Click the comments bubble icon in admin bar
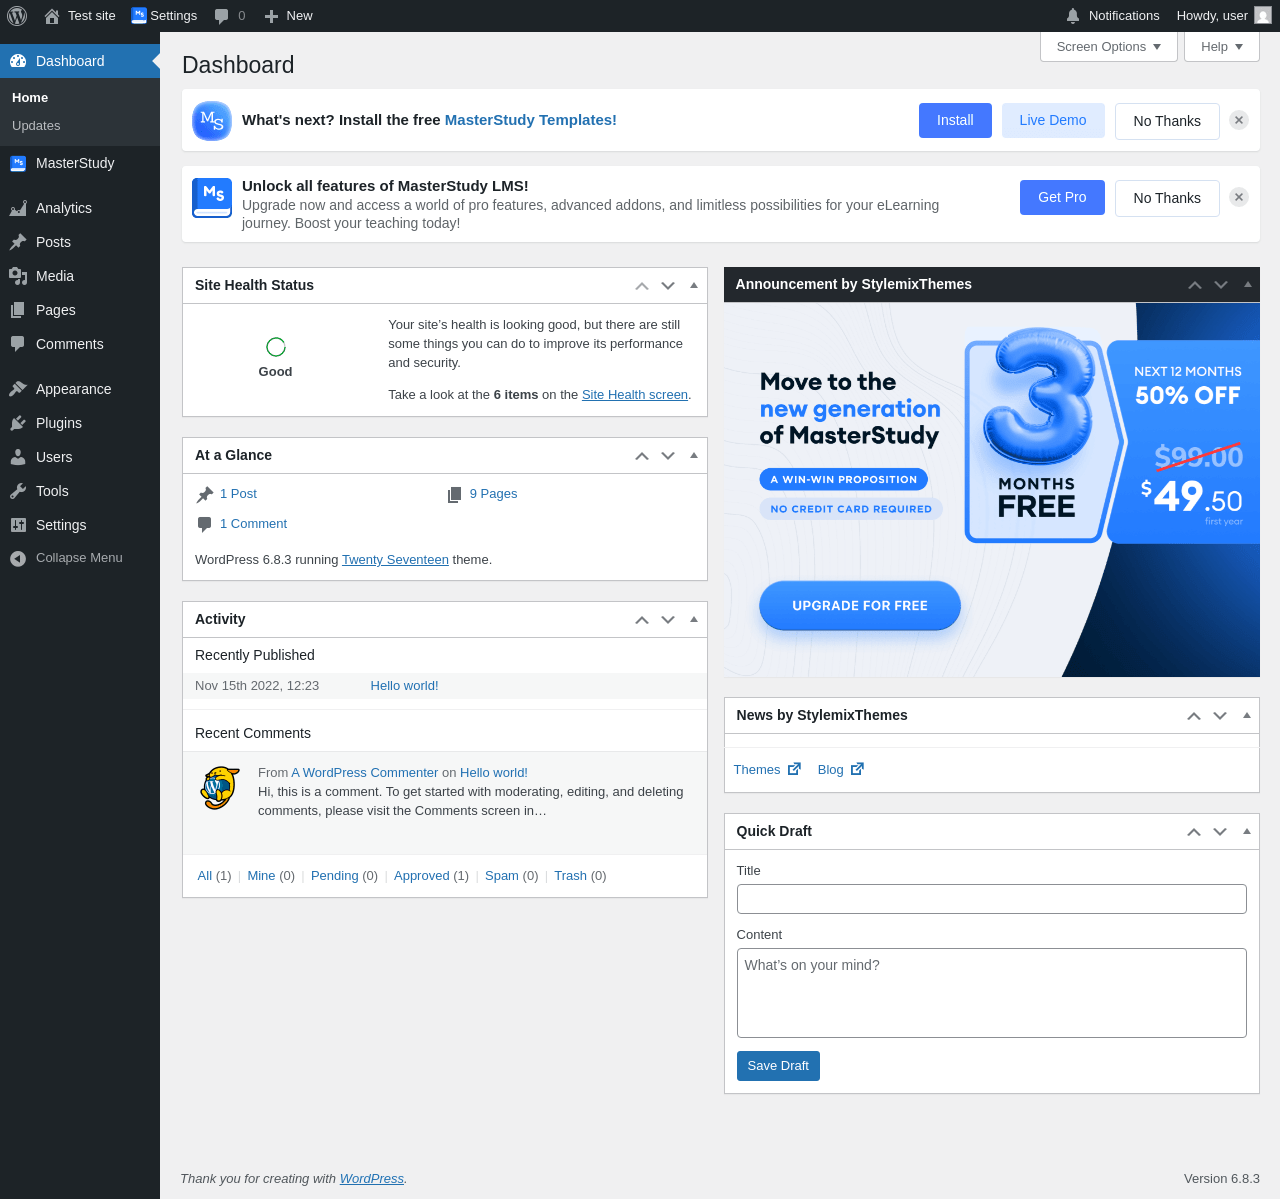This screenshot has width=1280, height=1199. 222,16
